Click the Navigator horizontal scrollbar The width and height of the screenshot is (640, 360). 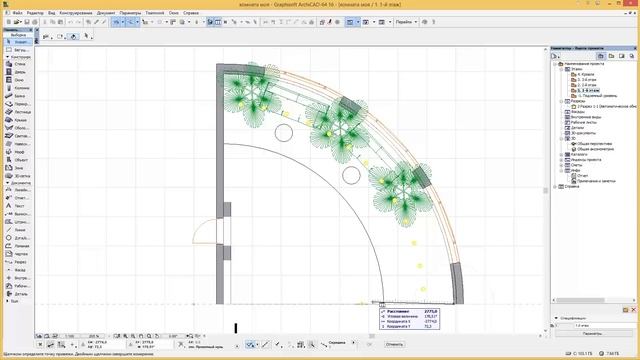(580, 300)
